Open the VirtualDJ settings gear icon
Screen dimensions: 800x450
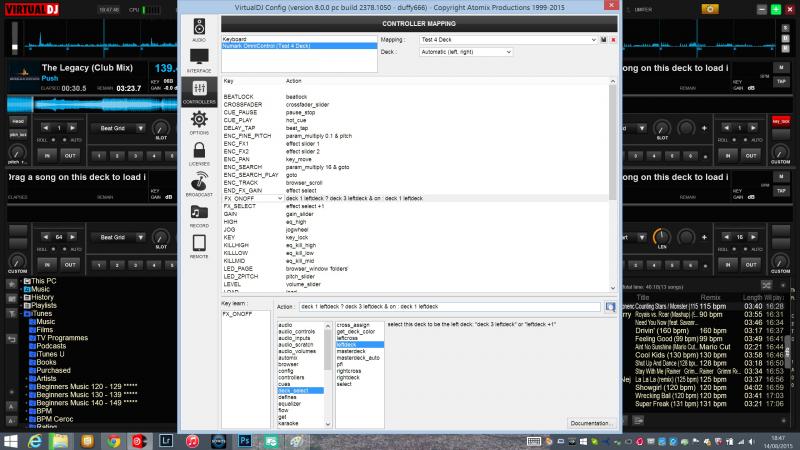[710, 9]
